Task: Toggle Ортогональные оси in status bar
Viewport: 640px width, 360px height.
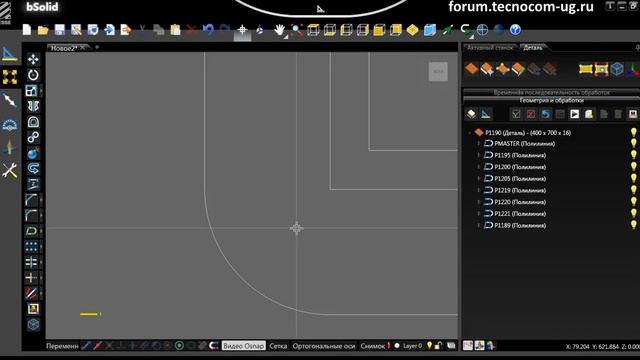Action: [324, 346]
